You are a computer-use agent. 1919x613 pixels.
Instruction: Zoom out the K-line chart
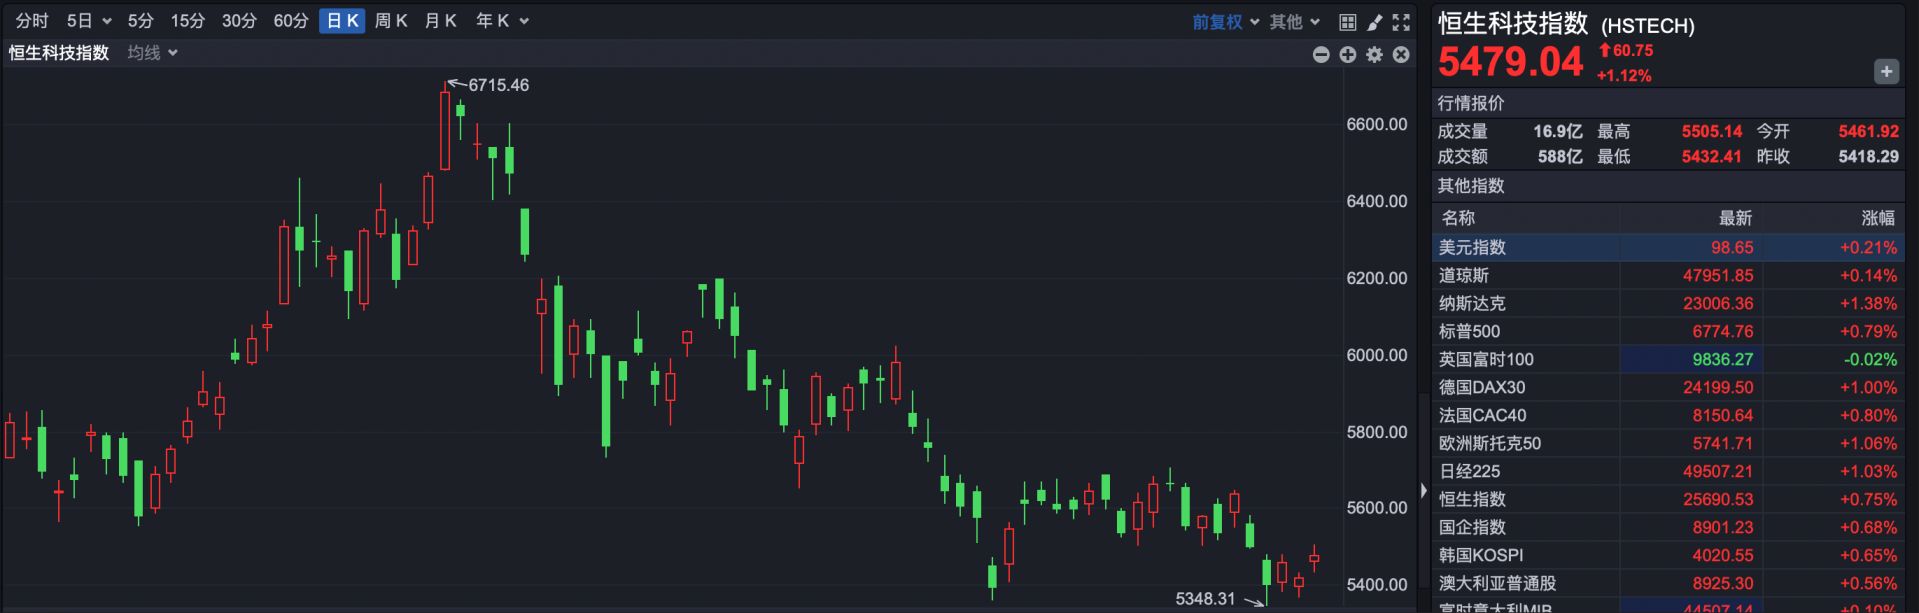(x=1321, y=54)
